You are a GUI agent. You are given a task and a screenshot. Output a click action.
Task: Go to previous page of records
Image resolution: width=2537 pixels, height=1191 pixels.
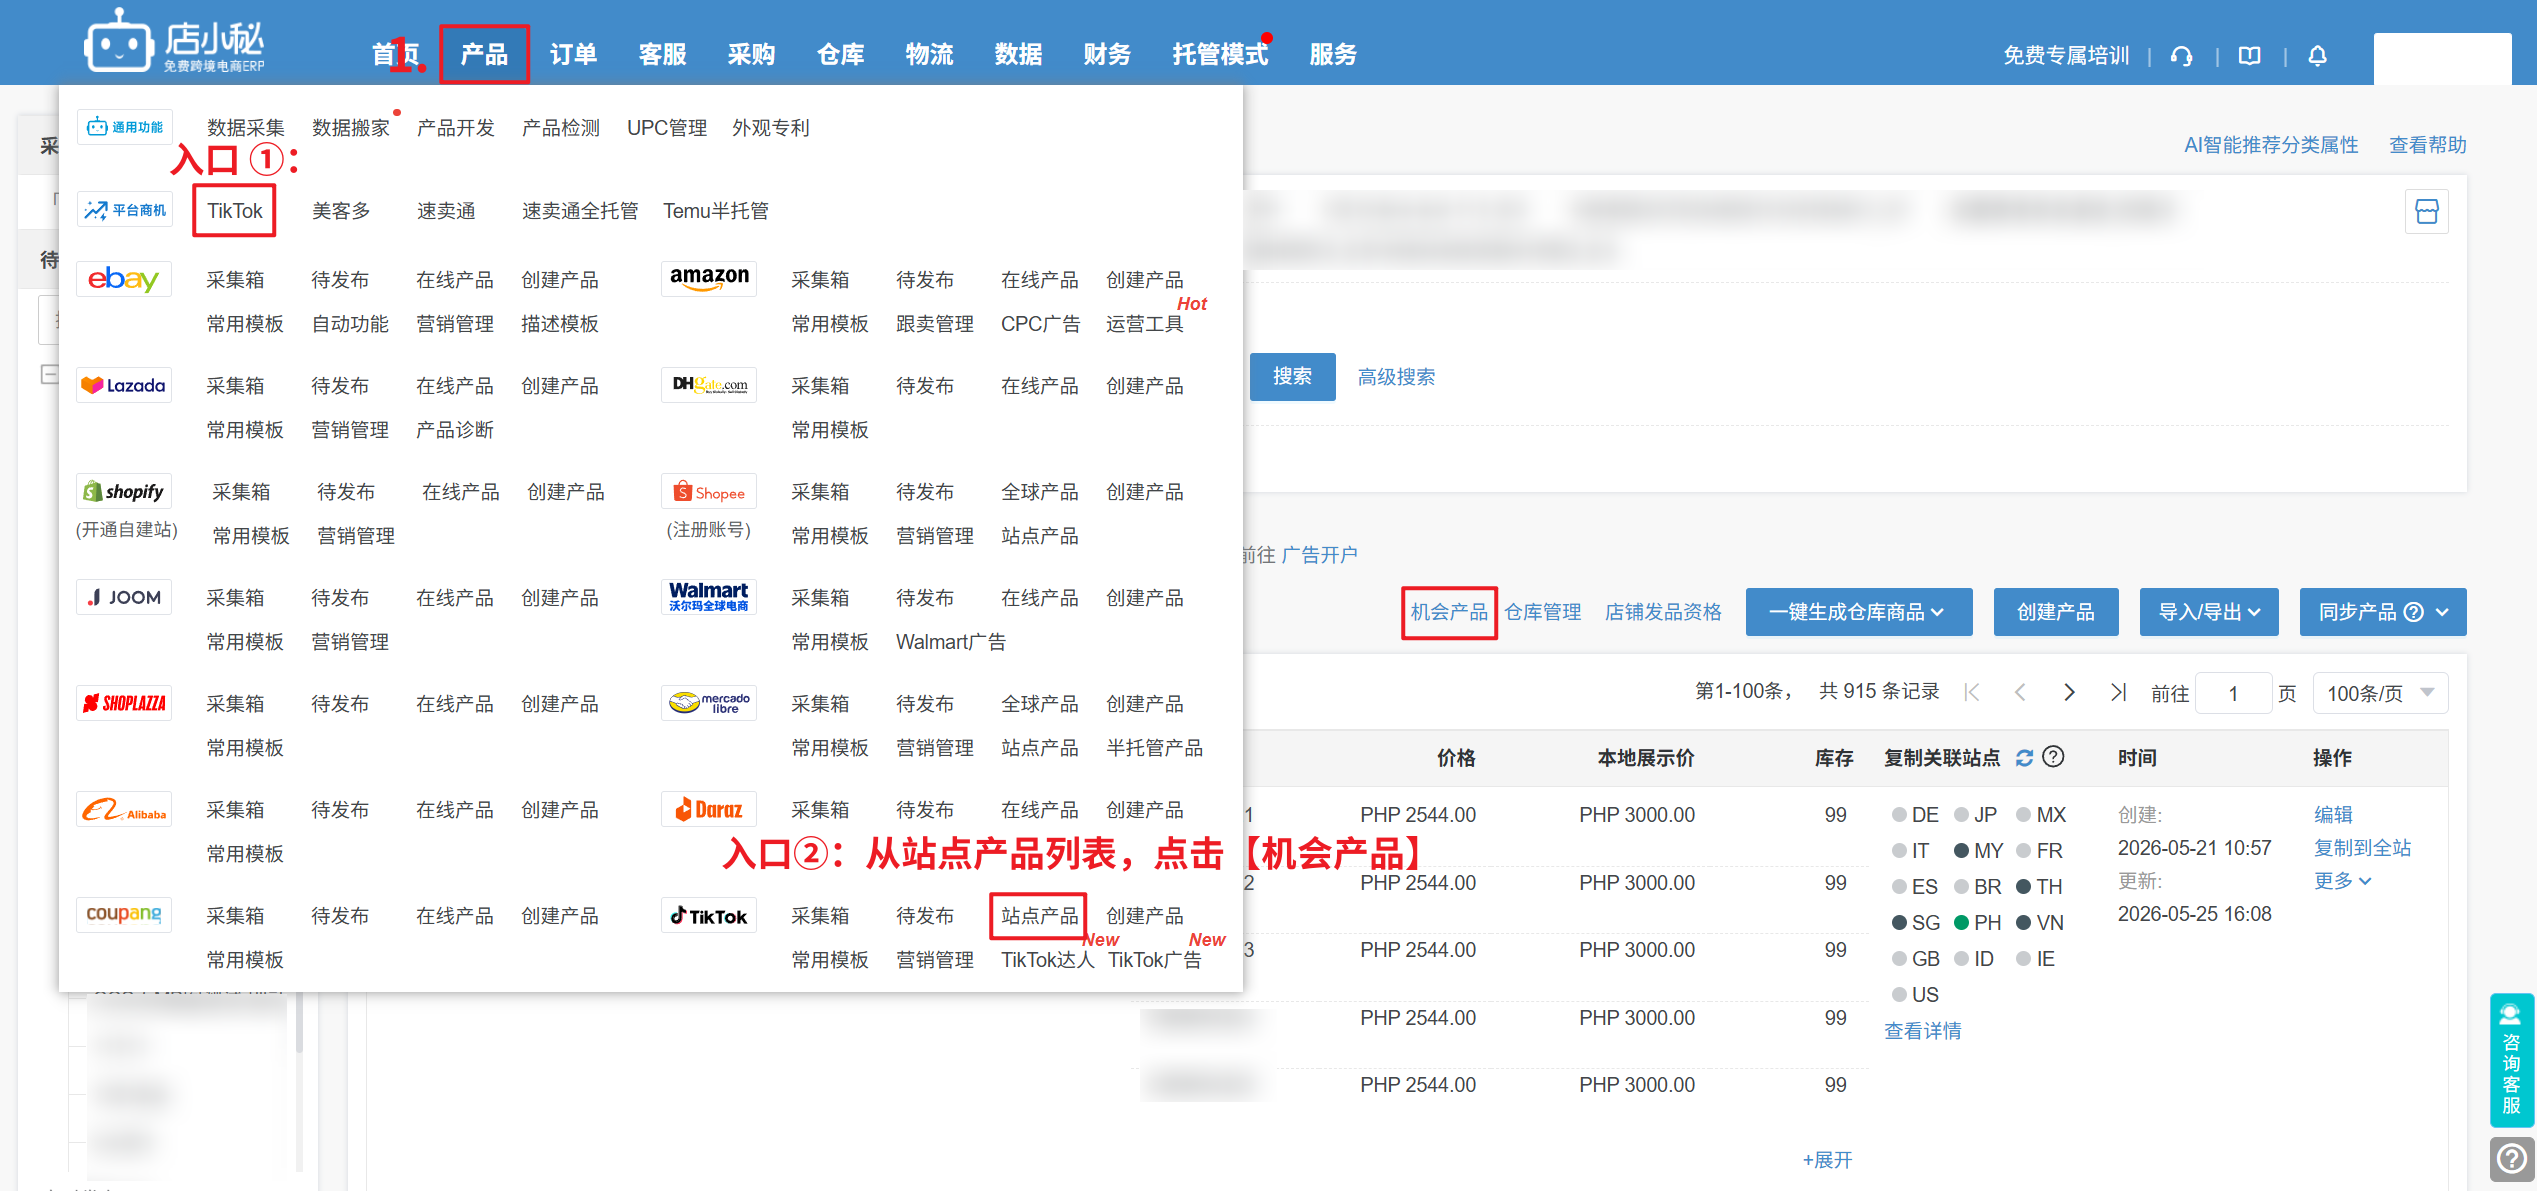(2020, 692)
